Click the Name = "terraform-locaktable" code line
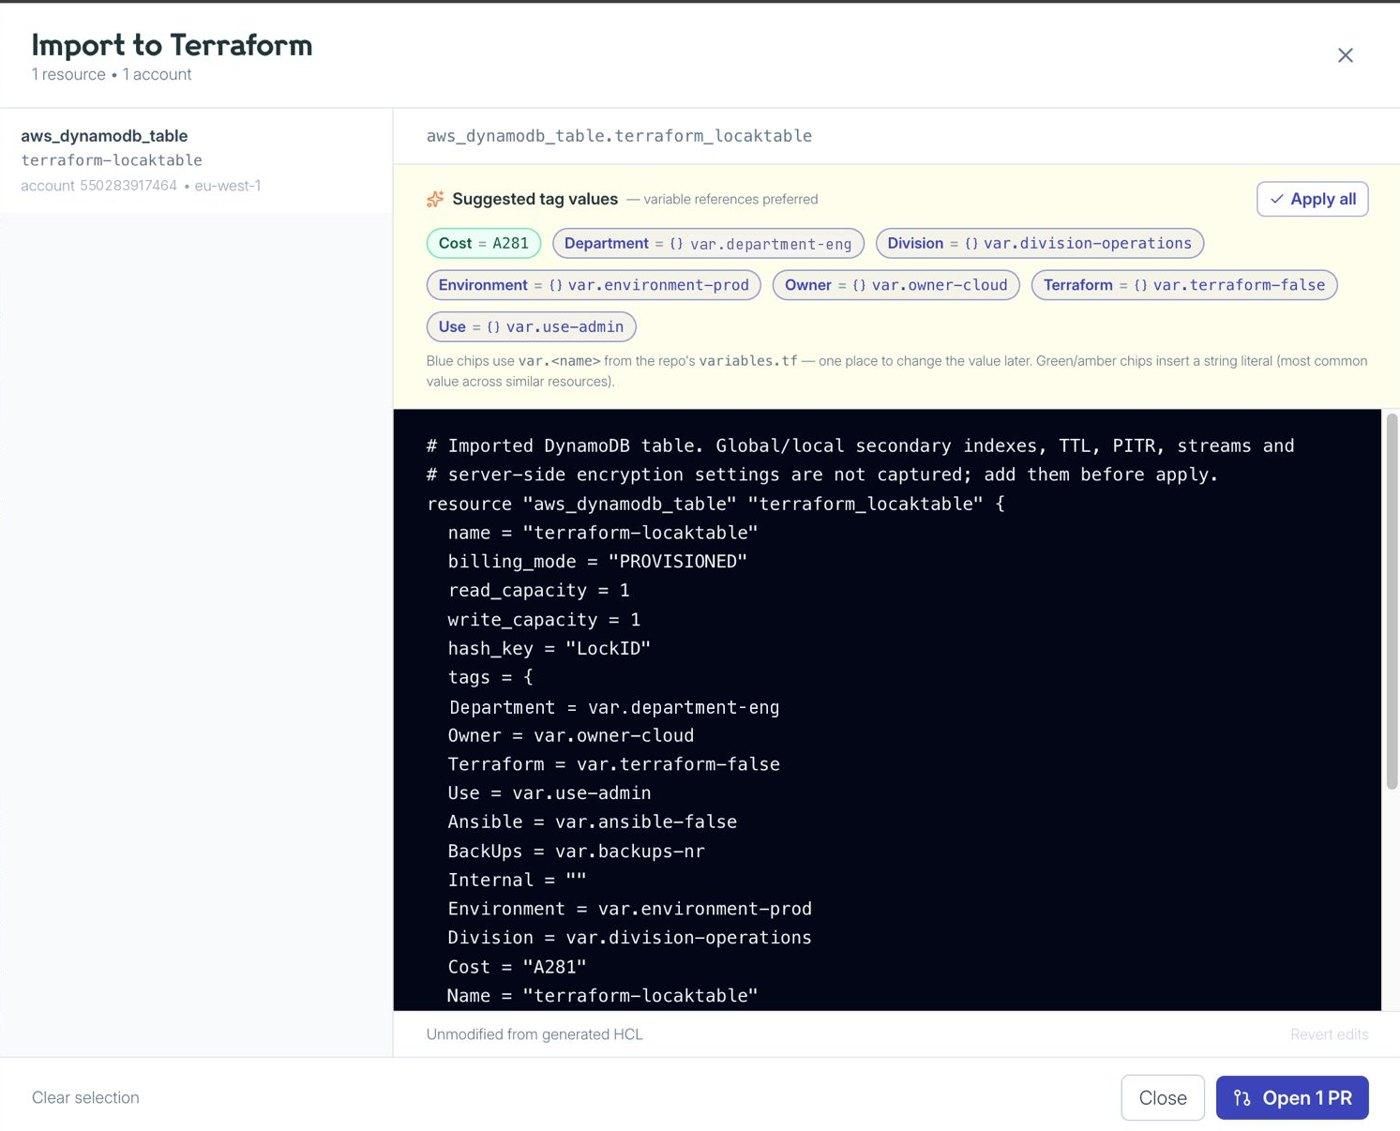The image size is (1400, 1131). [602, 996]
